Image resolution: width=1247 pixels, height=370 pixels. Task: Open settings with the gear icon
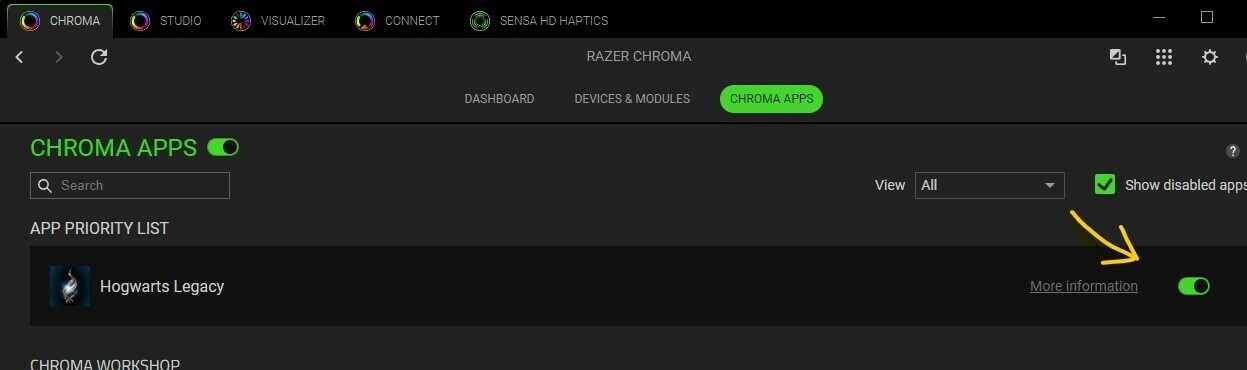click(1210, 57)
